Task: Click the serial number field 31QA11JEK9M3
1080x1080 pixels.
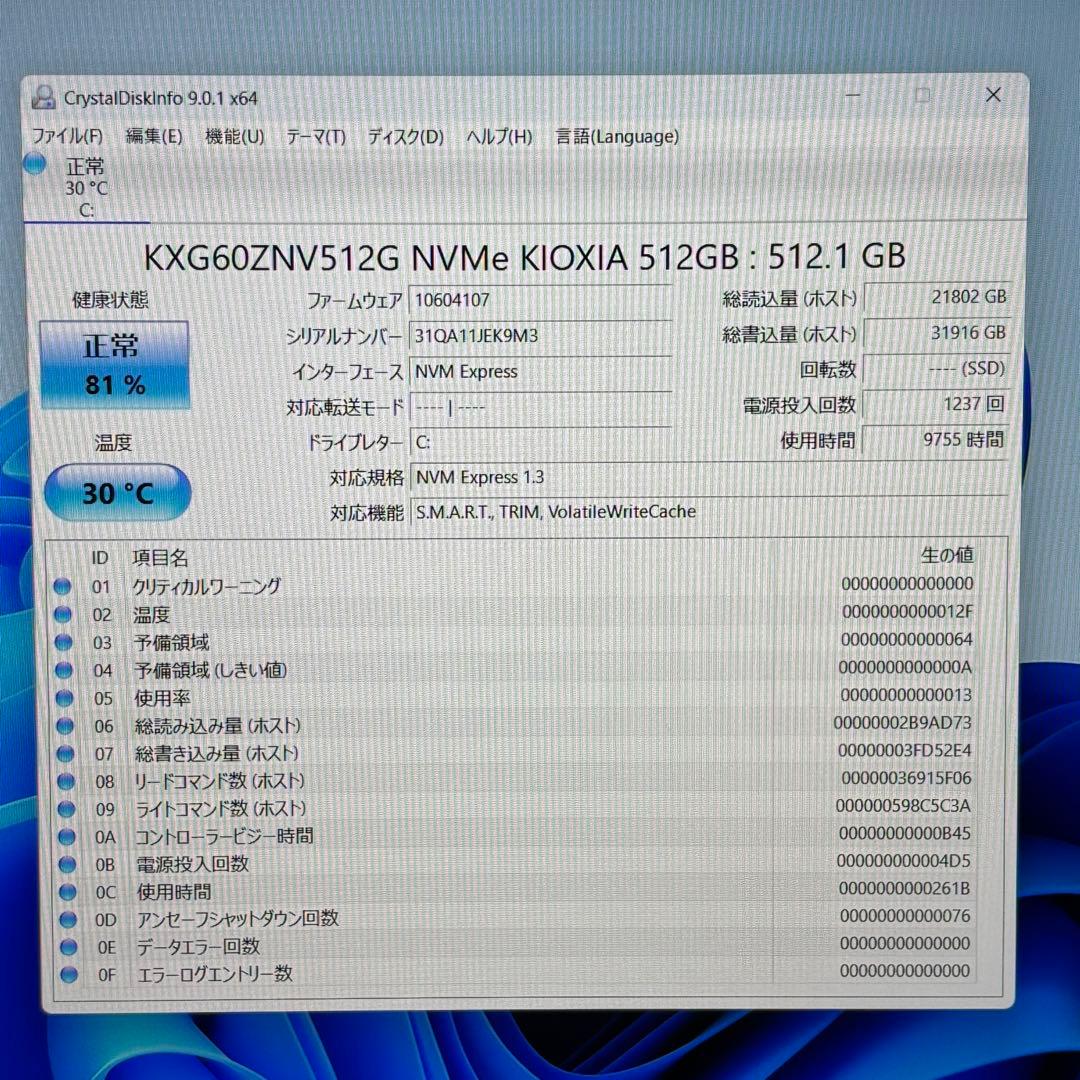Action: (x=541, y=336)
